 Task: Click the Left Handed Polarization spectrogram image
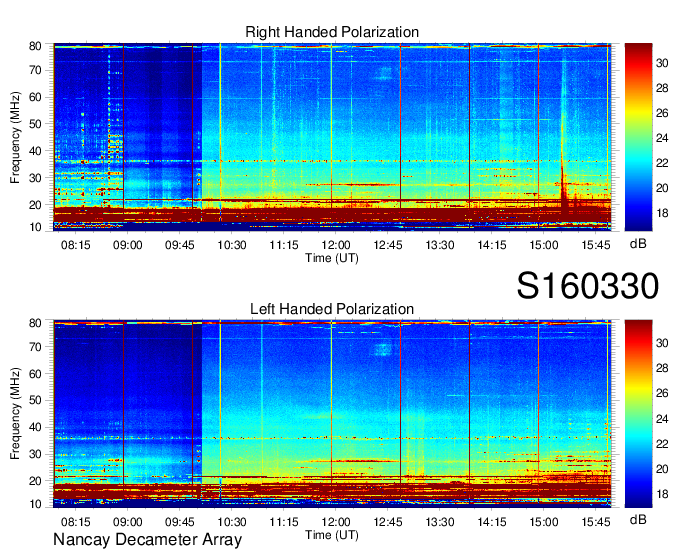(x=332, y=414)
